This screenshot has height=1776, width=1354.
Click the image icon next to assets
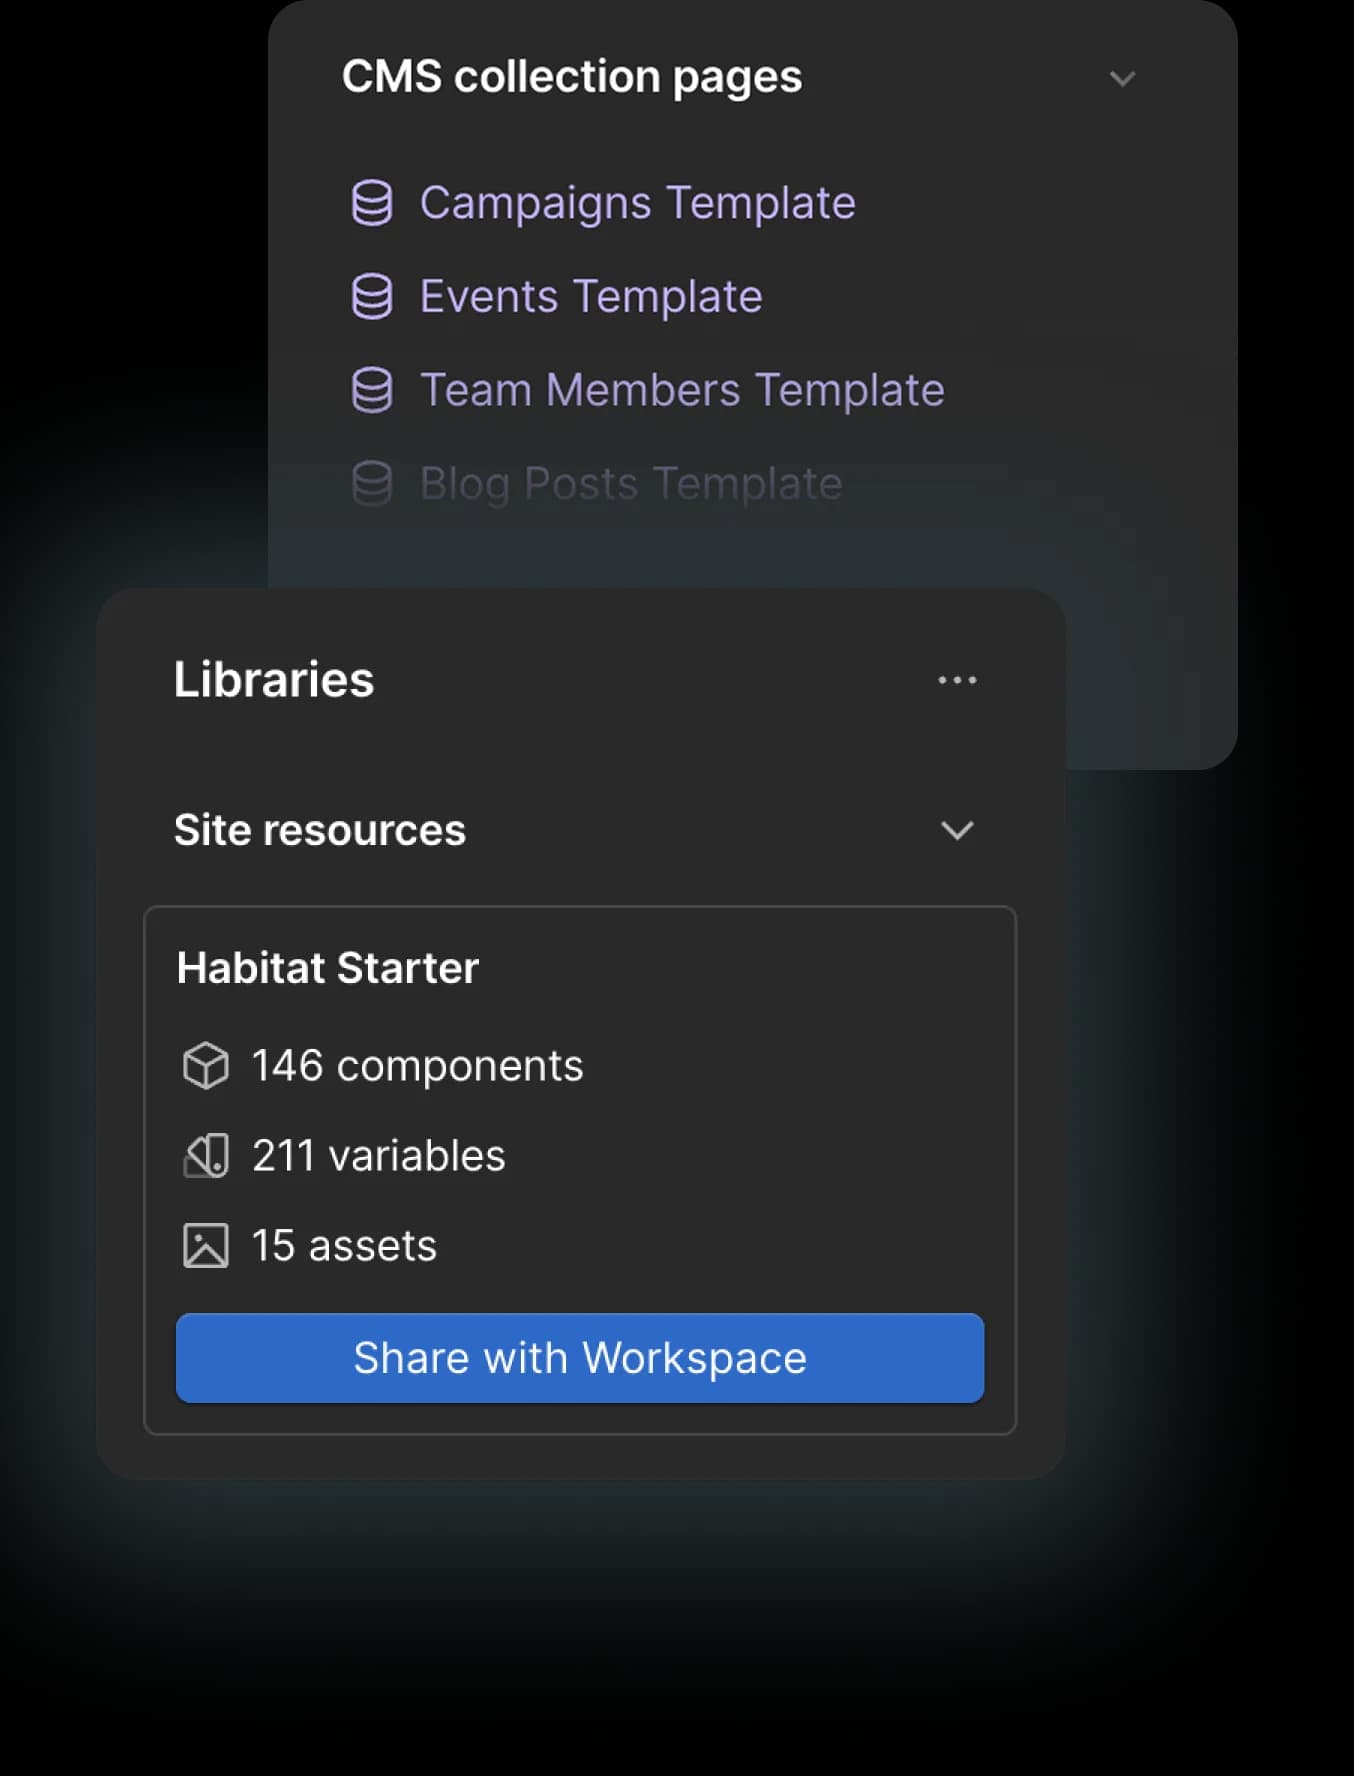pyautogui.click(x=206, y=1246)
